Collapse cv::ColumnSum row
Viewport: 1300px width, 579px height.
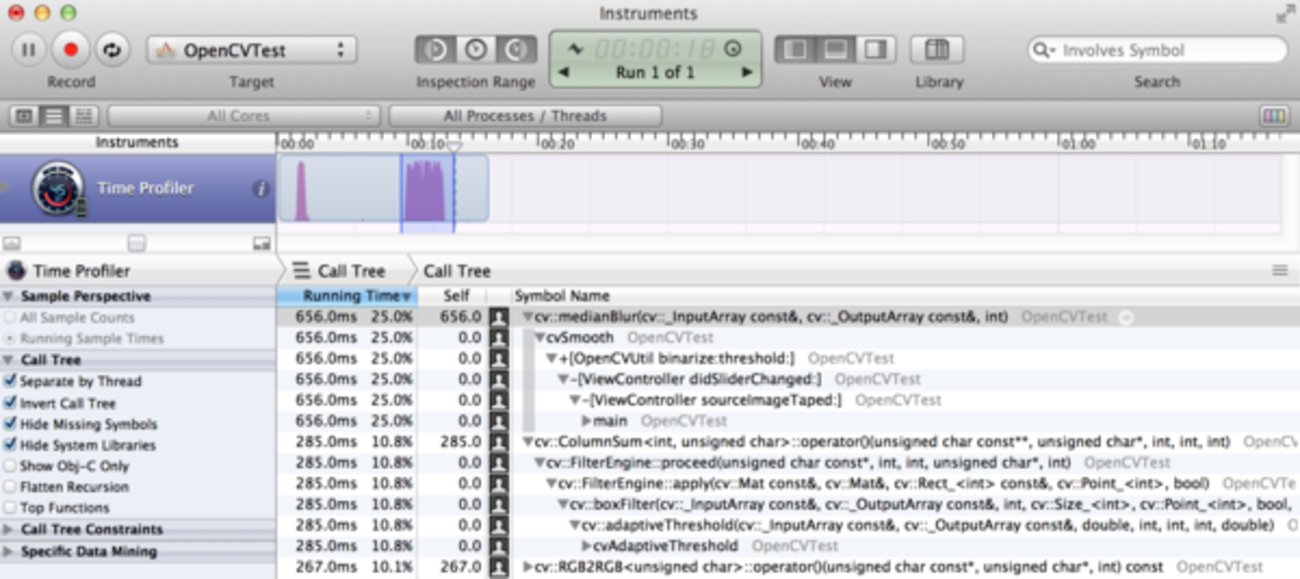coord(528,442)
